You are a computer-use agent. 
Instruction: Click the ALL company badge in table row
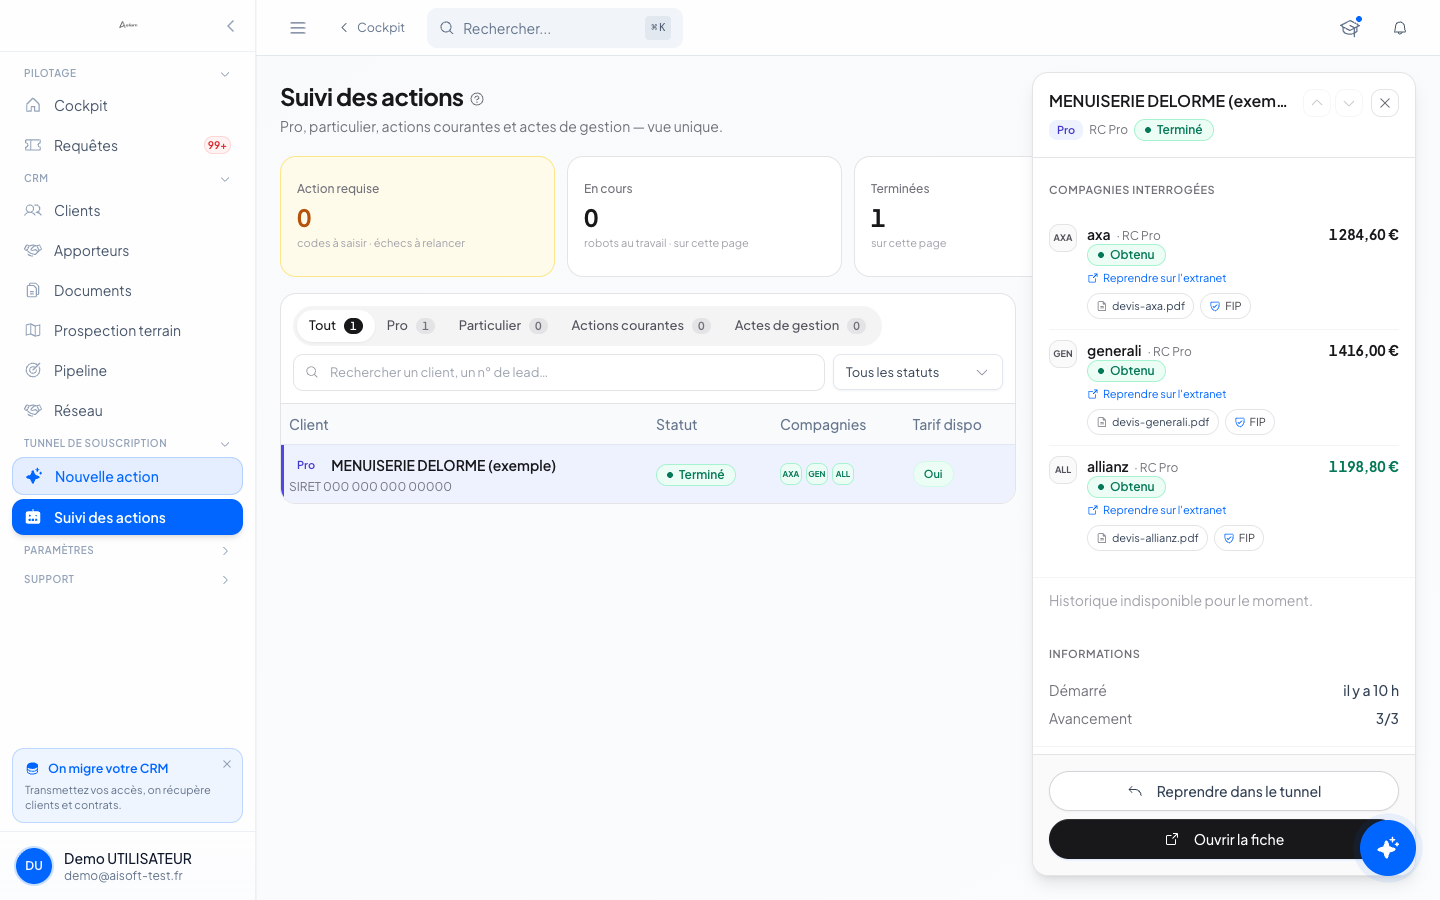click(843, 474)
